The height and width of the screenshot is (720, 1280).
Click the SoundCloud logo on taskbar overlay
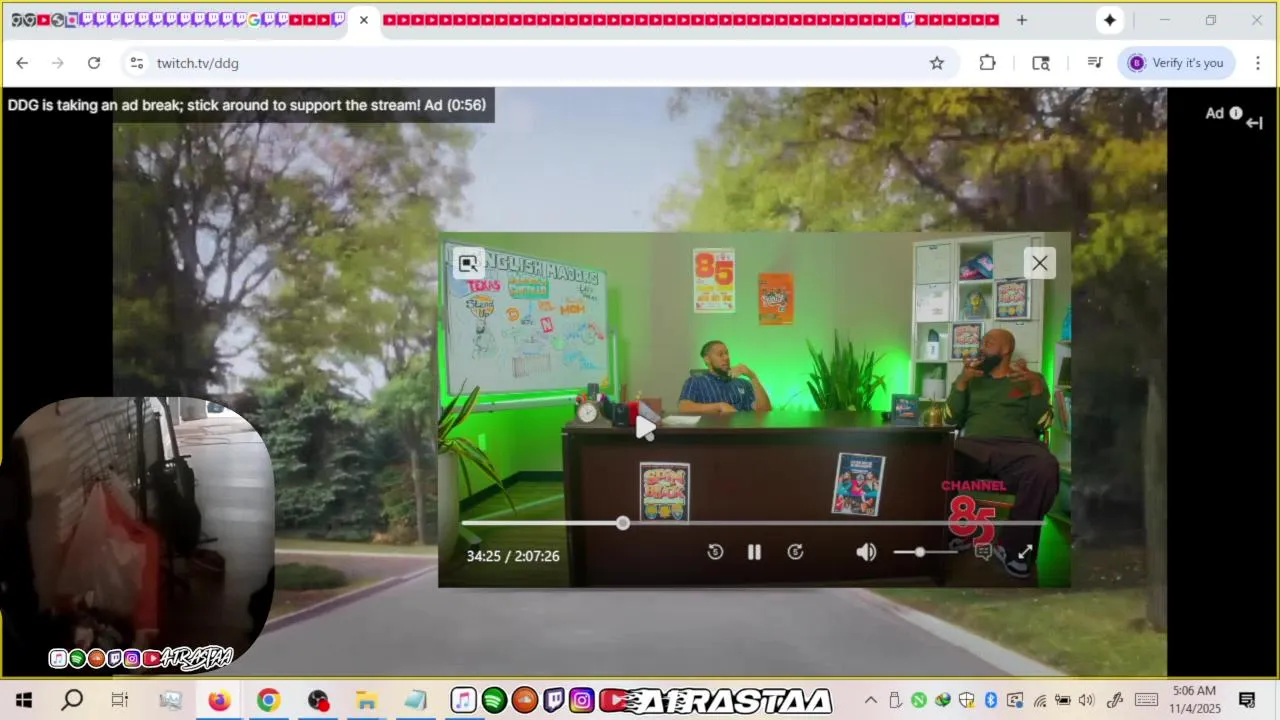(x=524, y=700)
